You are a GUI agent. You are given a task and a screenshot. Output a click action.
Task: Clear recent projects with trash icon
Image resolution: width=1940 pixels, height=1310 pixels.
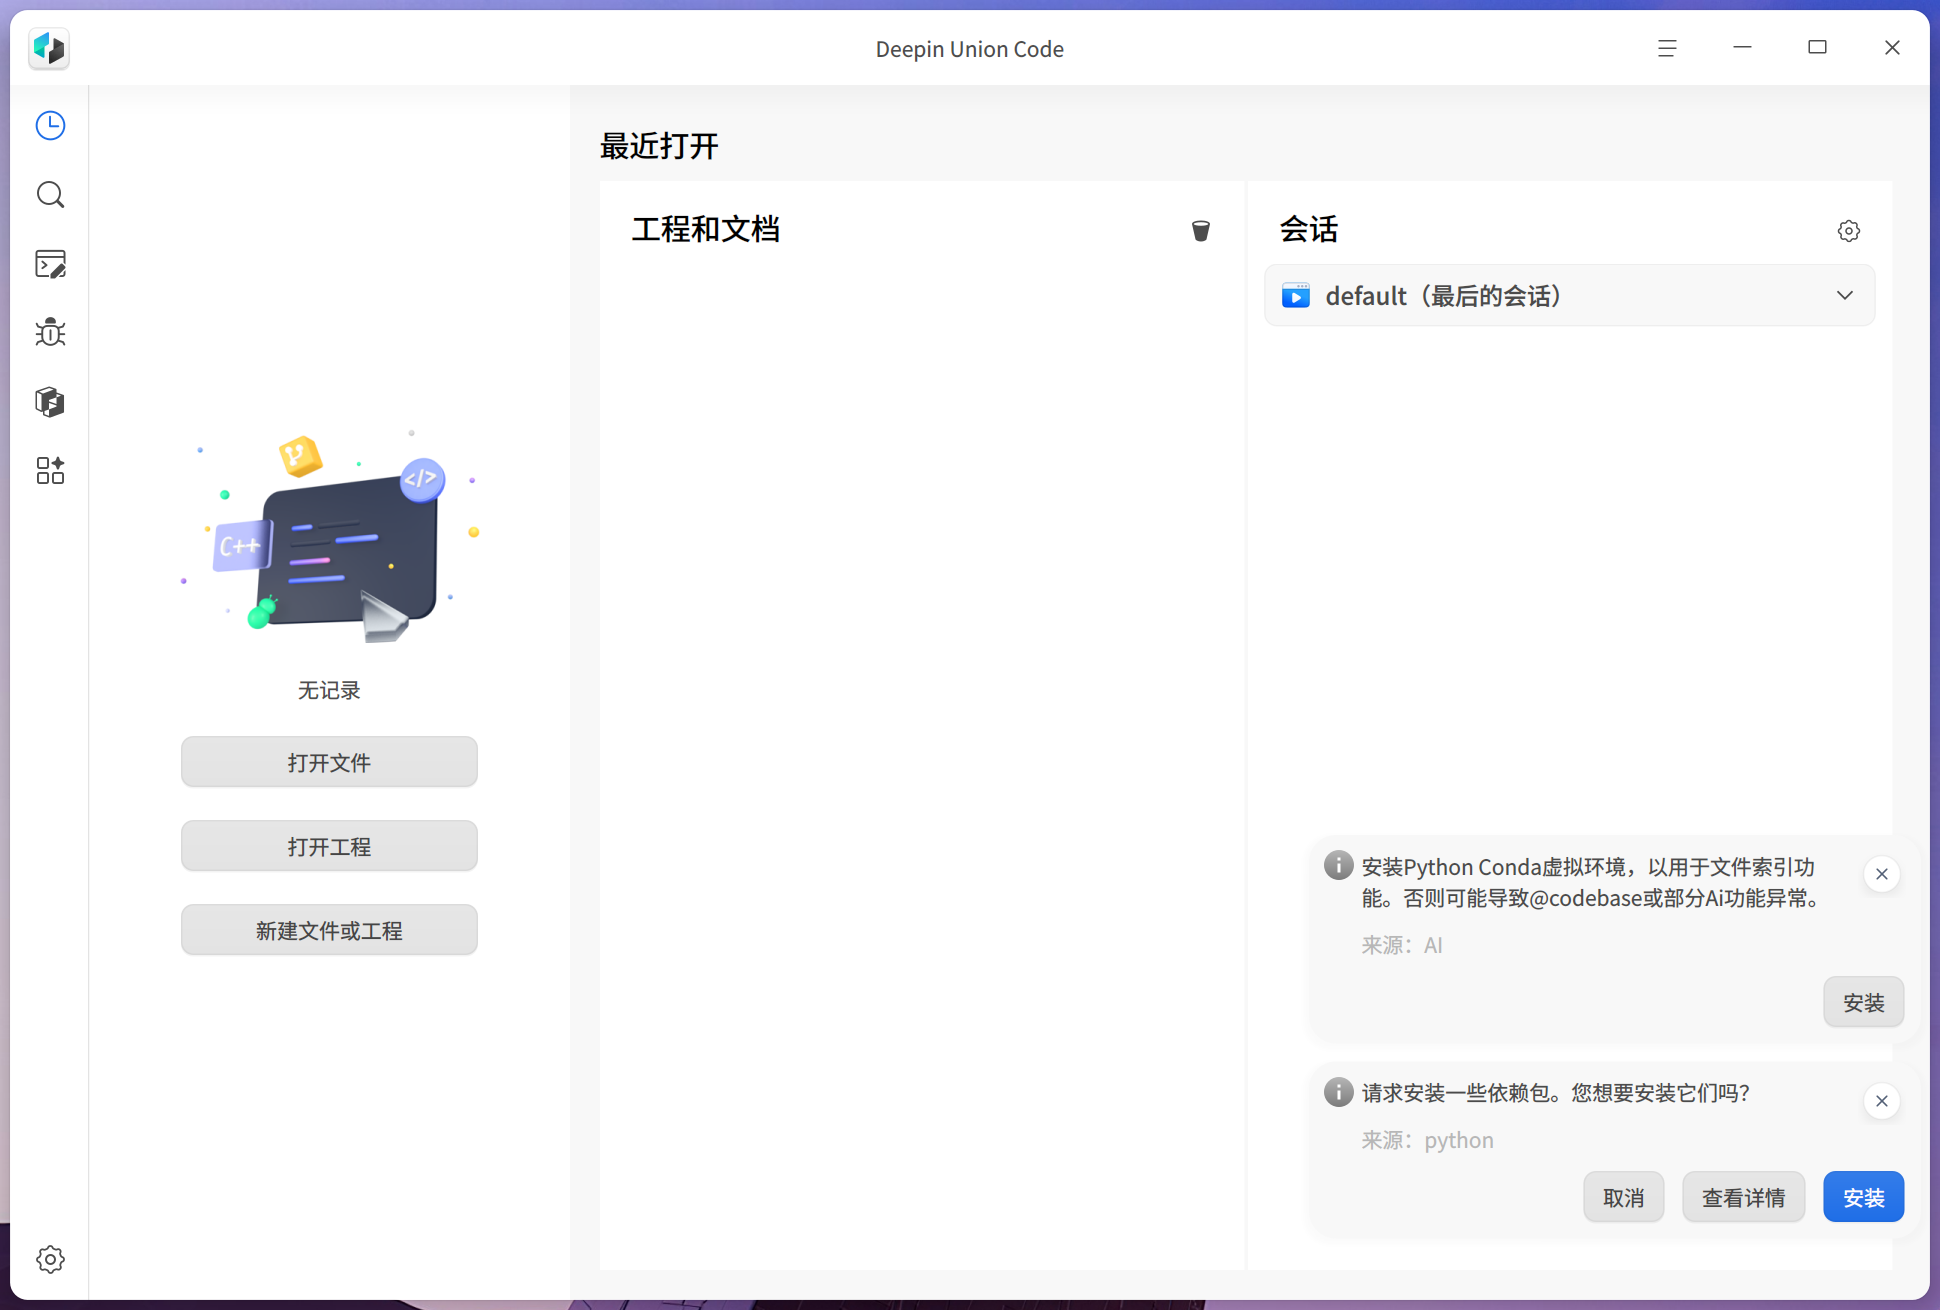click(1201, 231)
